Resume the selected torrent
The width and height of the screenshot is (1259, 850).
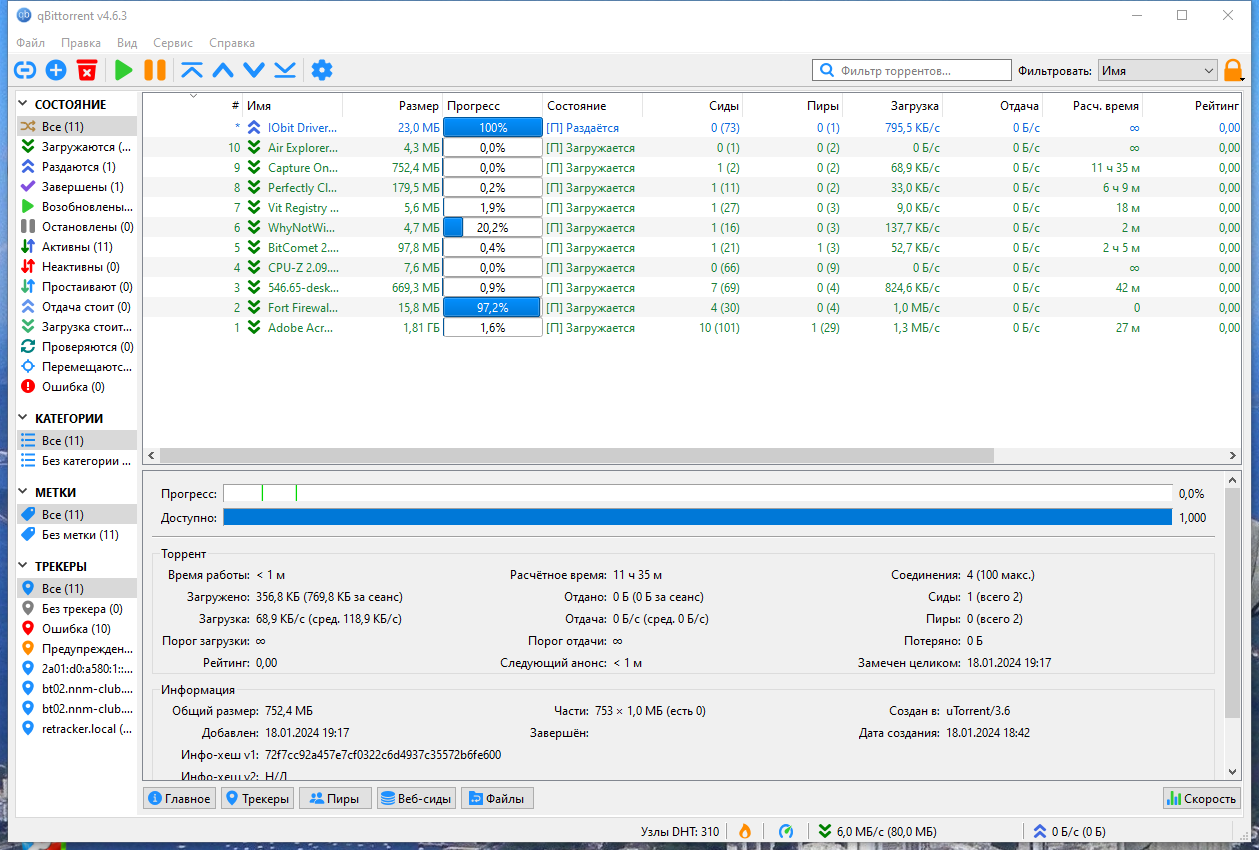[122, 70]
